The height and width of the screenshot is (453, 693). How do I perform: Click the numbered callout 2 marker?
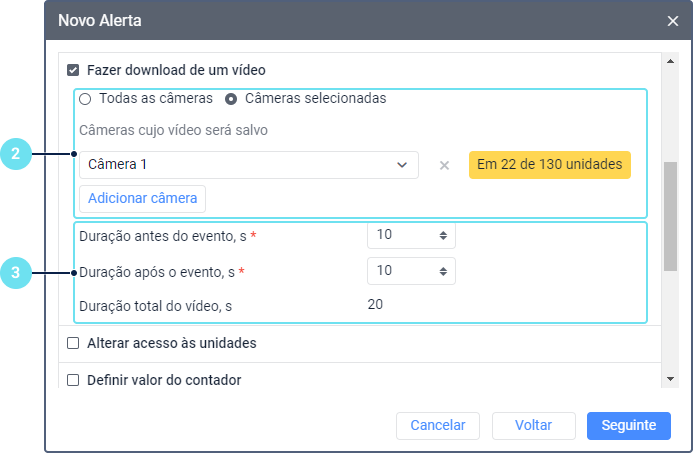(x=15, y=154)
